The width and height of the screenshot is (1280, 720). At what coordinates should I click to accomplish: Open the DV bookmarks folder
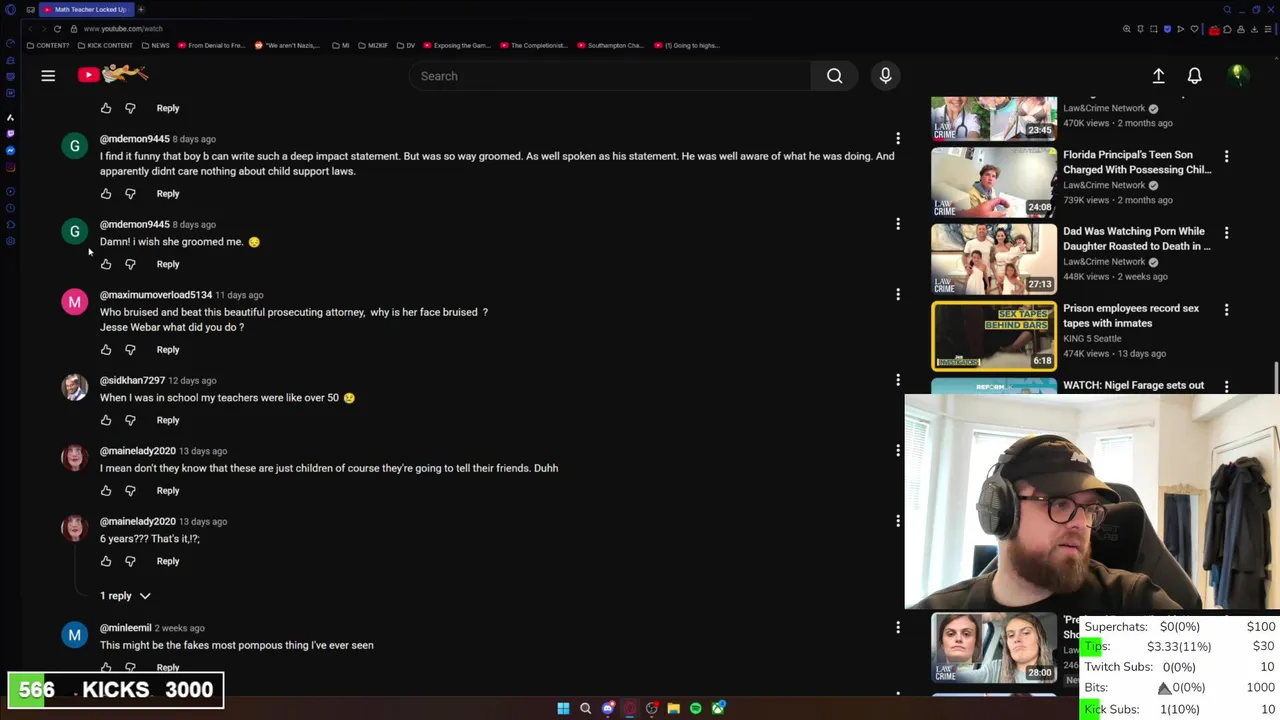tap(405, 45)
